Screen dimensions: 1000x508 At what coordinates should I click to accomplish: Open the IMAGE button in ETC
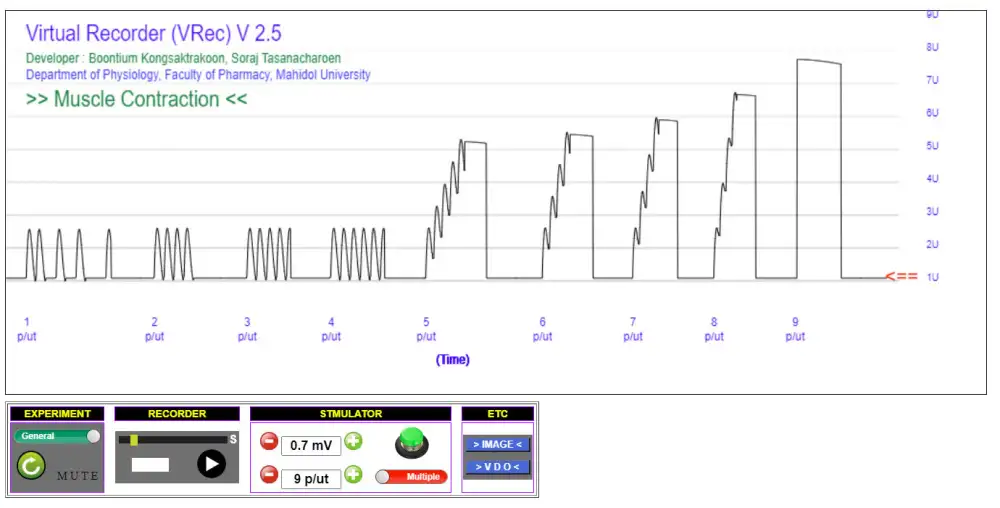tap(496, 444)
